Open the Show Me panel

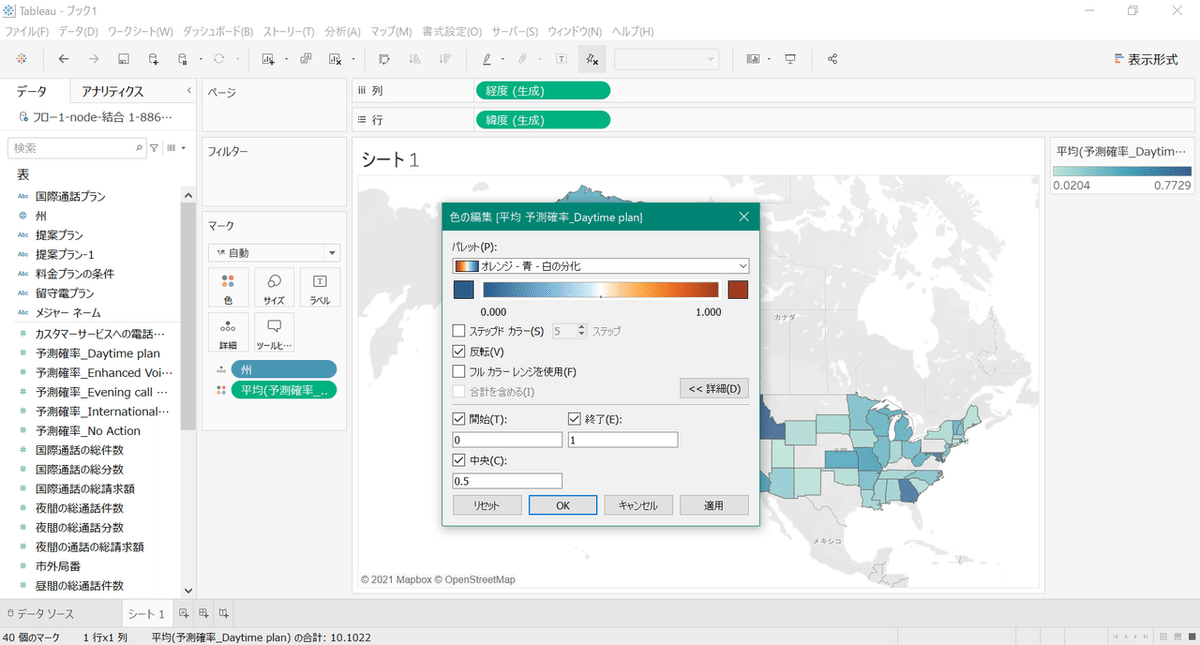pyautogui.click(x=1146, y=59)
